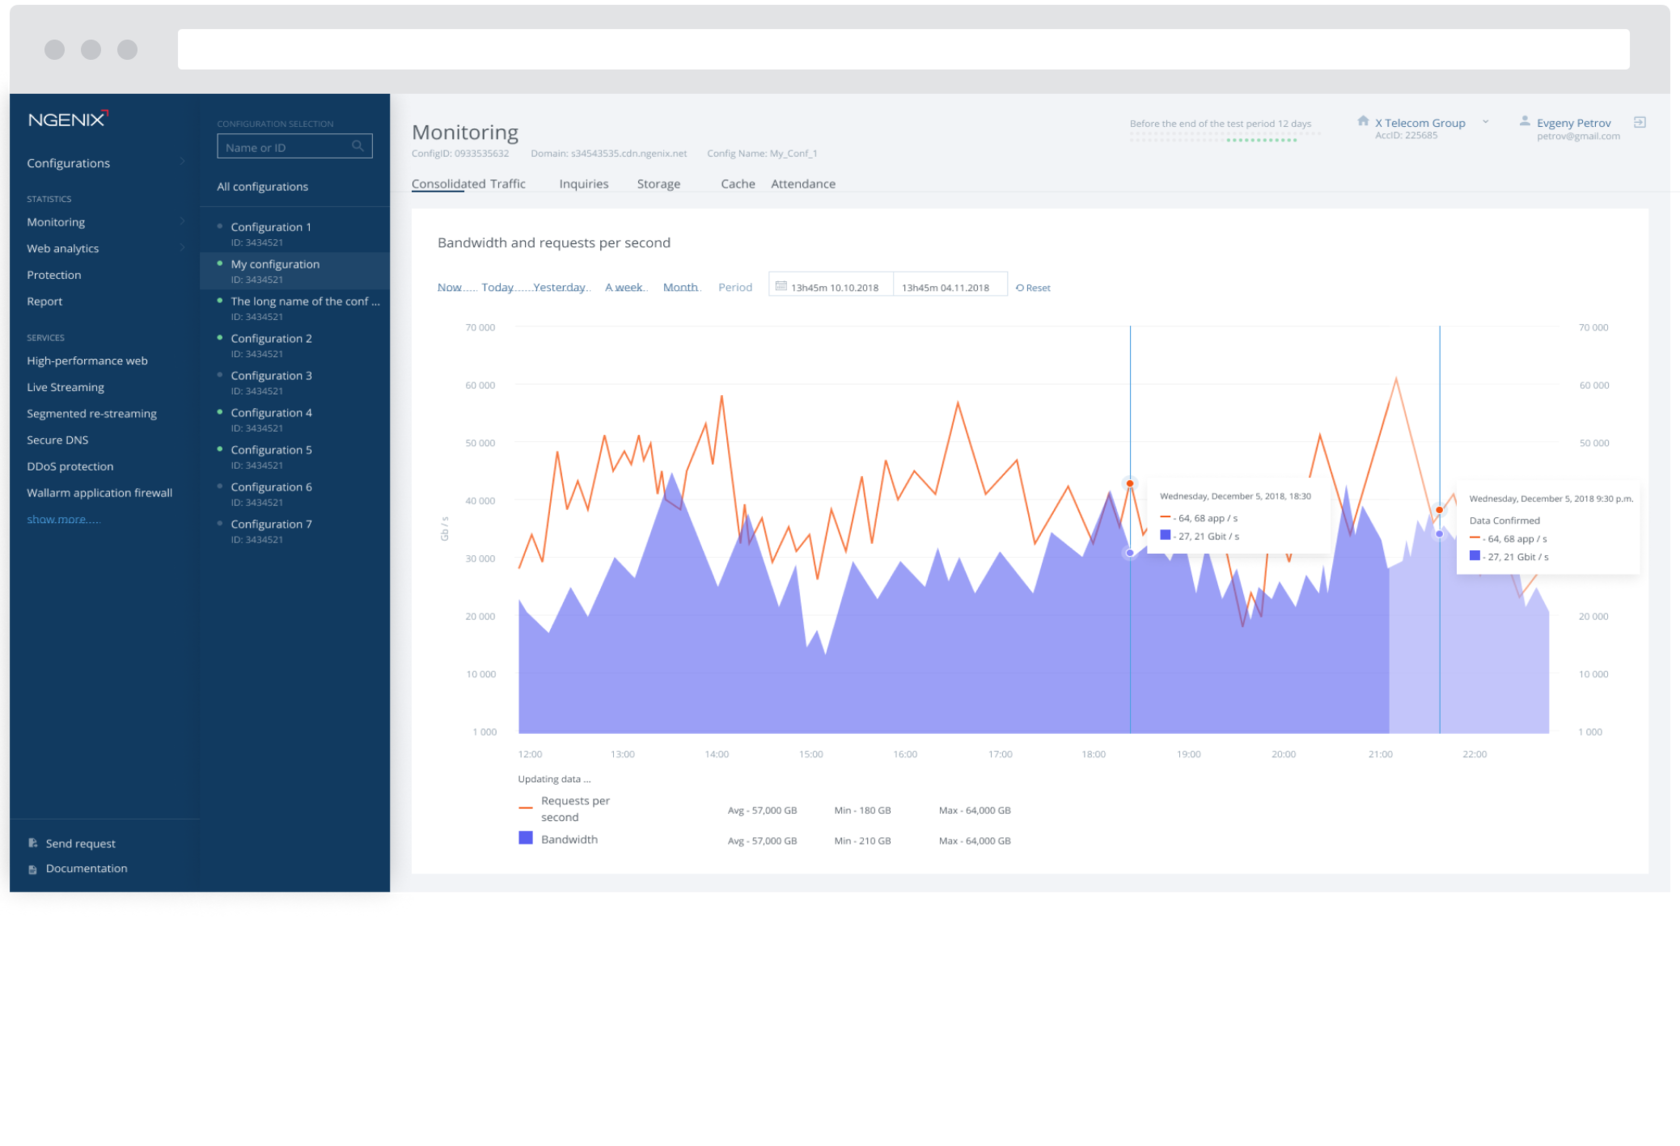Viewport: 1680px width, 1146px height.
Task: Switch to the Consolidated Traffic tab
Action: (468, 184)
